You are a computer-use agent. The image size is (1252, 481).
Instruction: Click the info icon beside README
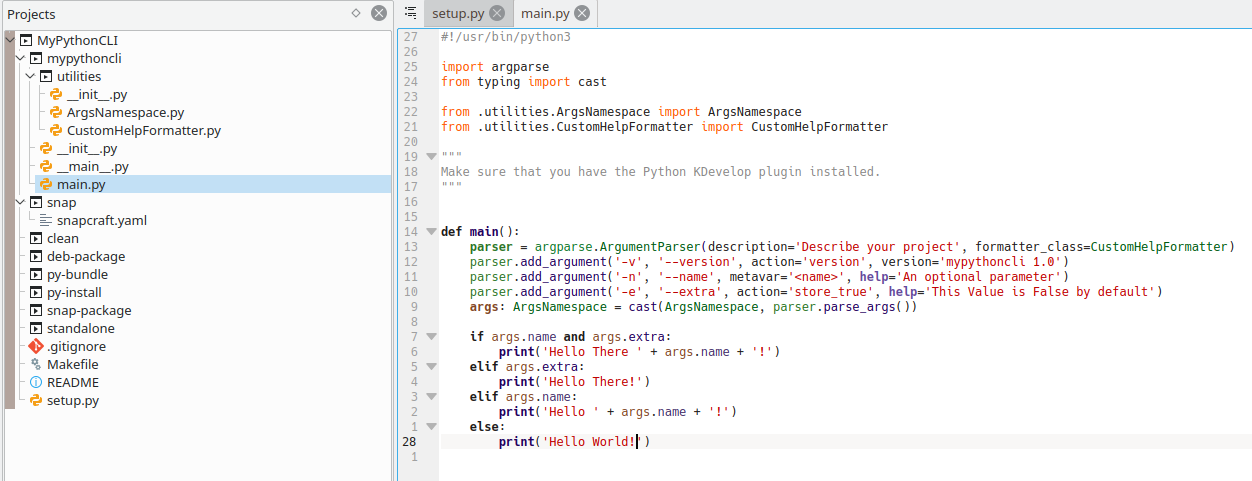pyautogui.click(x=36, y=383)
